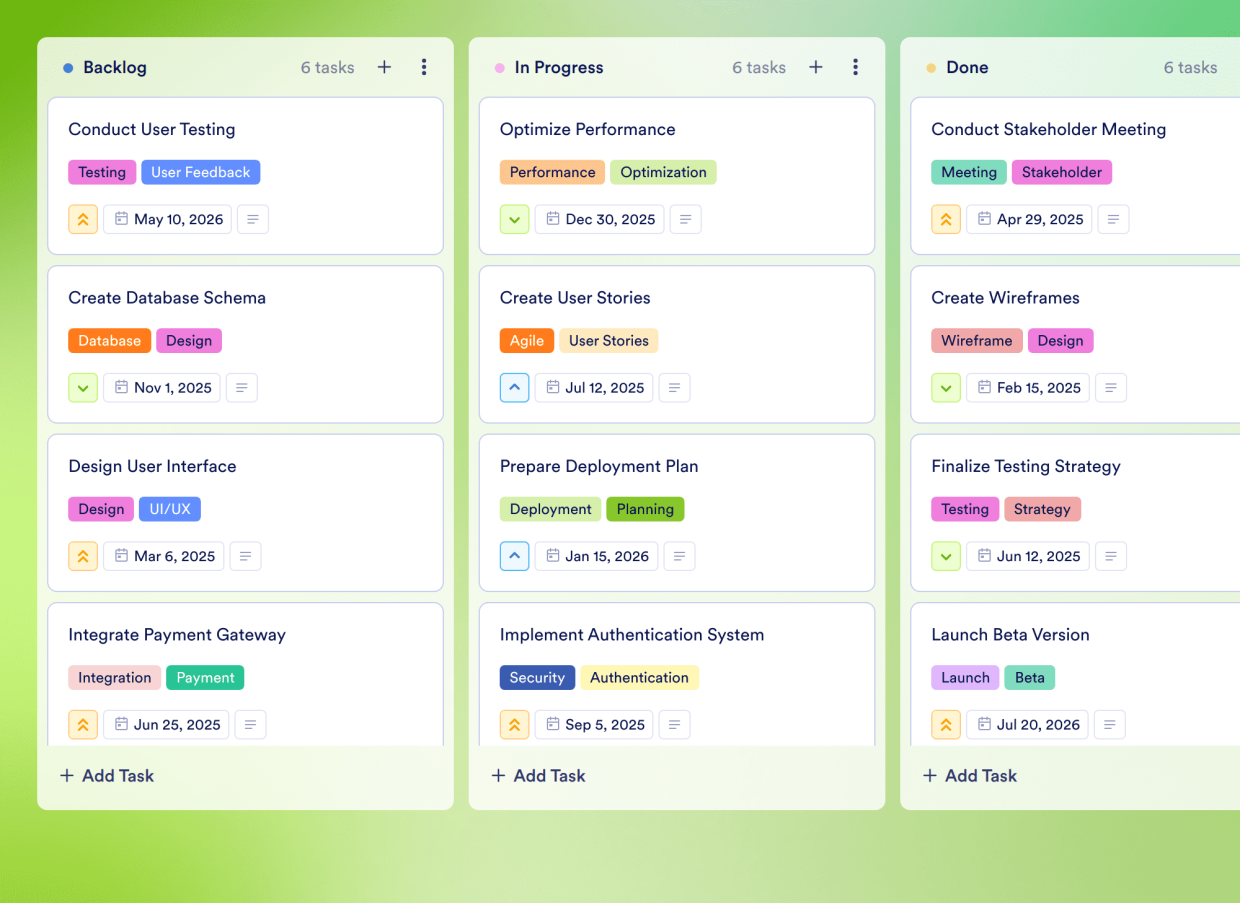Click the Sep 5, 2025 due date field
The image size is (1240, 903).
[x=594, y=724]
